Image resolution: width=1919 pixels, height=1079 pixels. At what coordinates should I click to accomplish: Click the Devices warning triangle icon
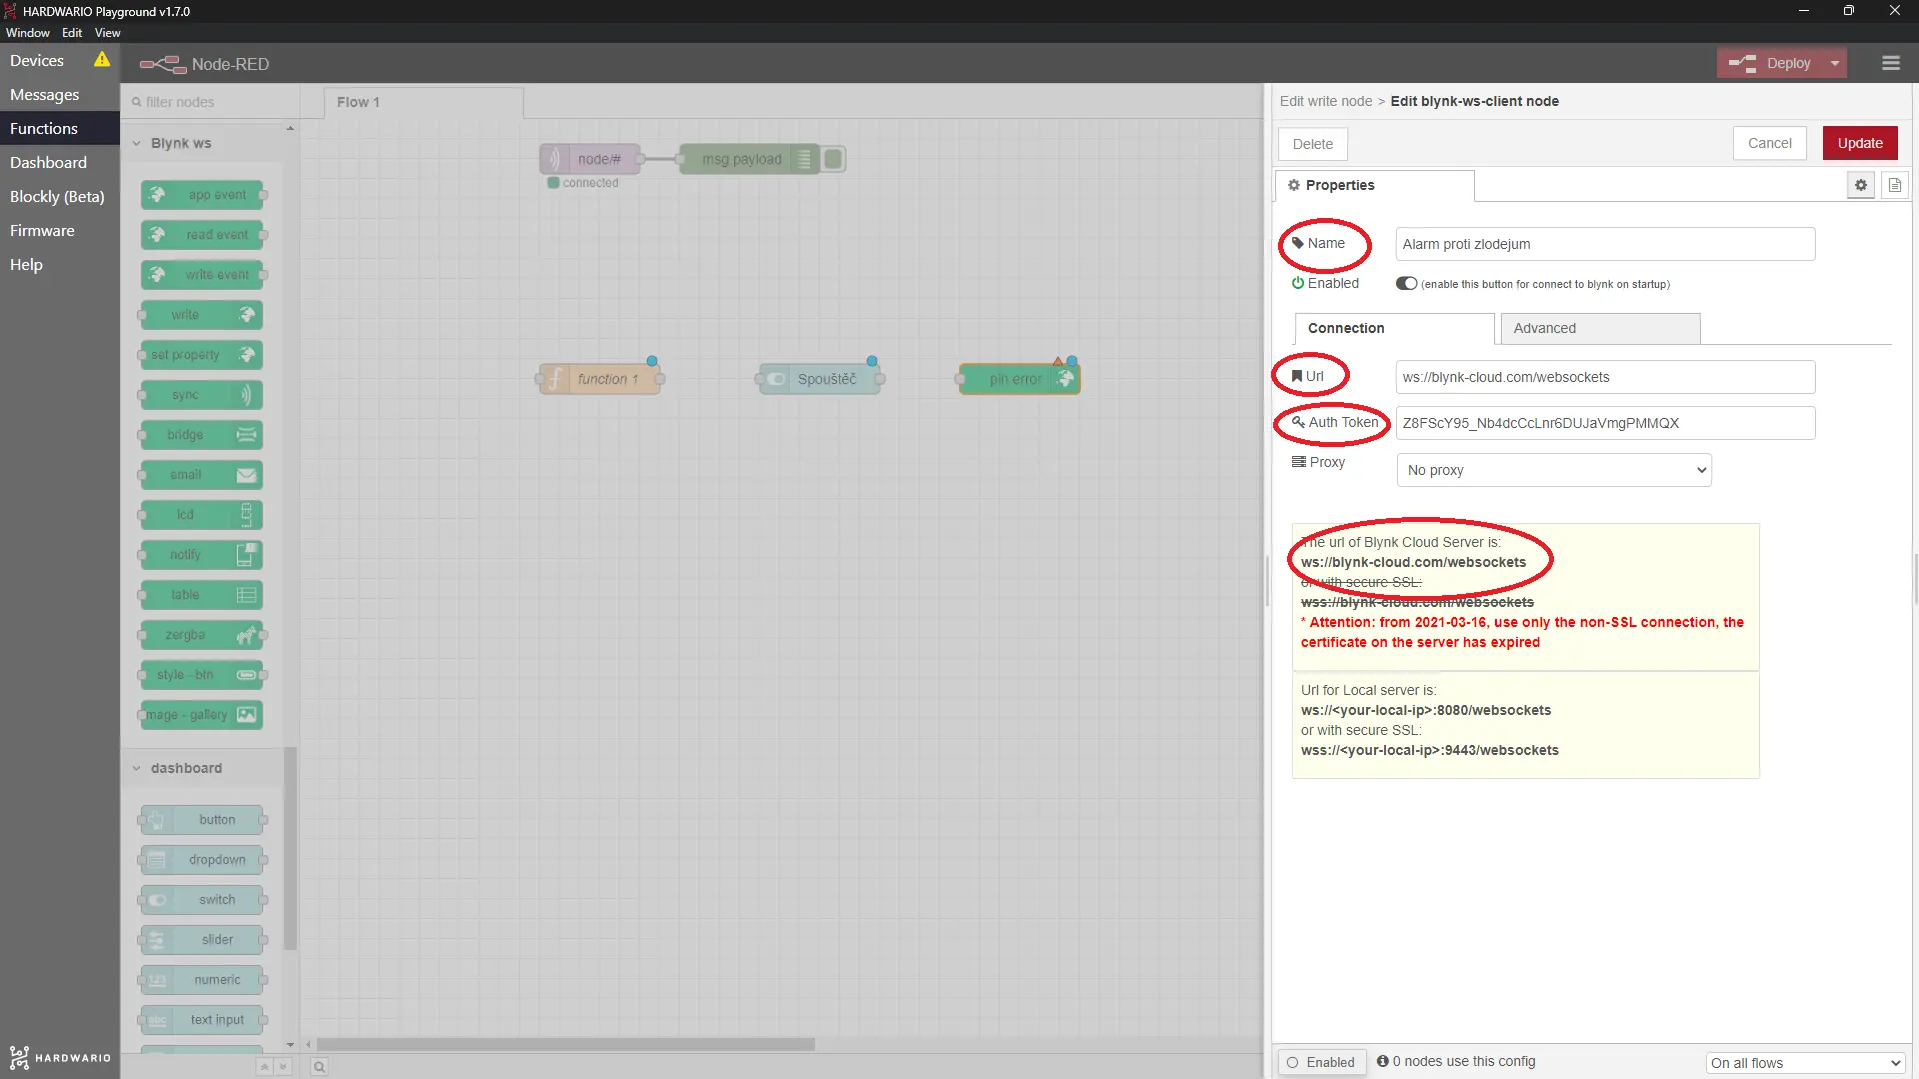102,60
